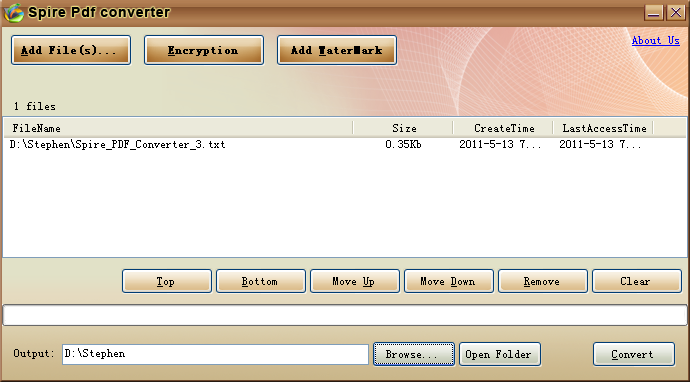The width and height of the screenshot is (690, 382).
Task: Click the Move Up button
Action: [355, 281]
